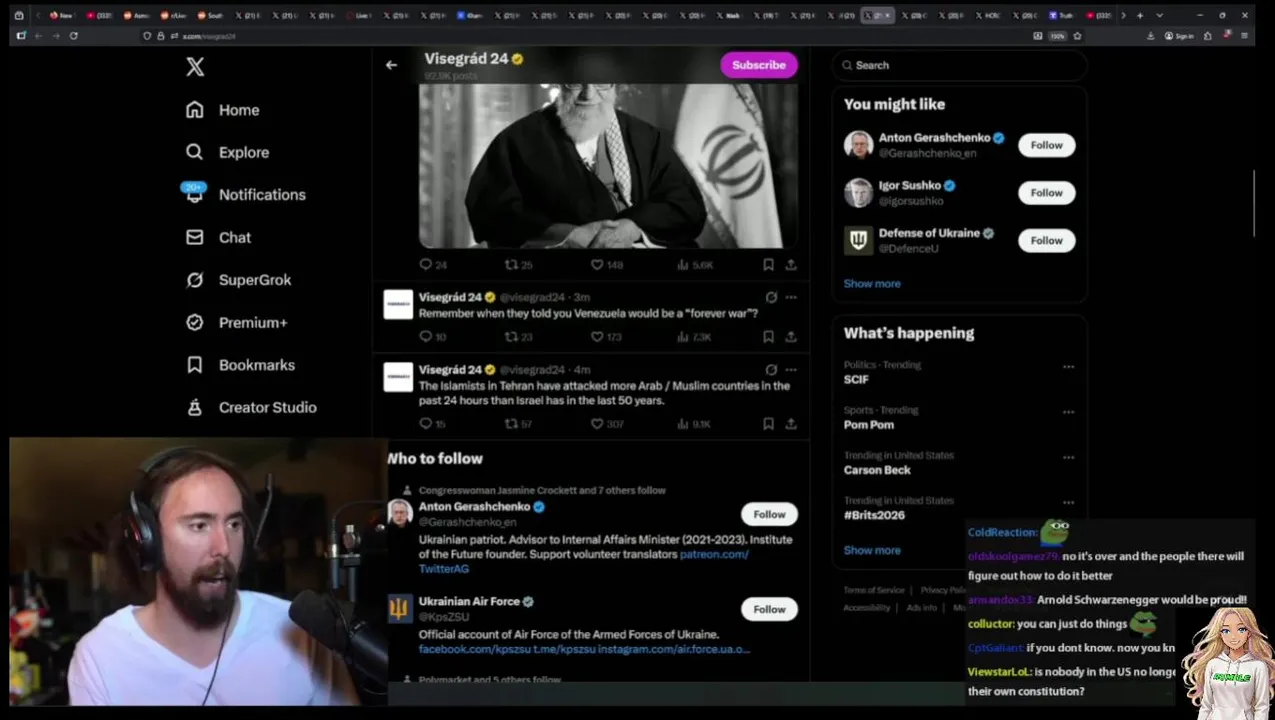Open more options on the Tehran post
The width and height of the screenshot is (1275, 720).
(791, 369)
